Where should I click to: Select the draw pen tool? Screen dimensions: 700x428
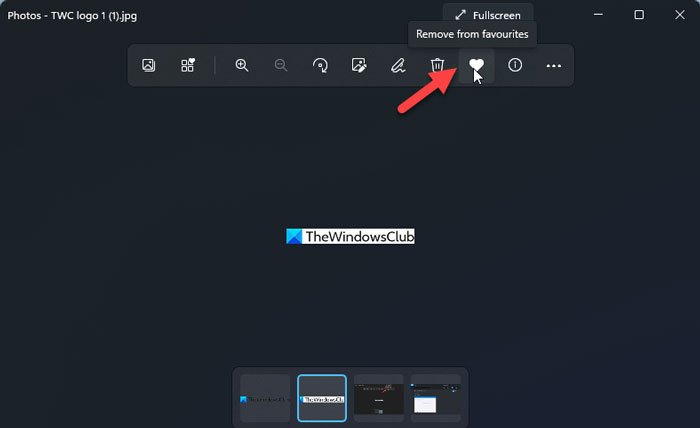398,66
